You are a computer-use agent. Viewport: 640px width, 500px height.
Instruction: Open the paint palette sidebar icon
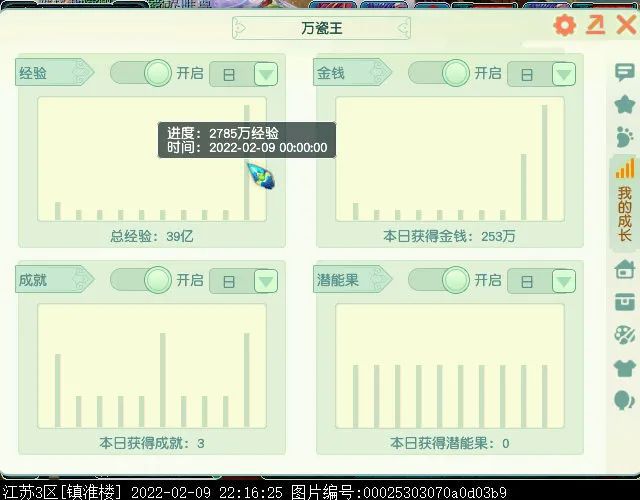coord(624,335)
